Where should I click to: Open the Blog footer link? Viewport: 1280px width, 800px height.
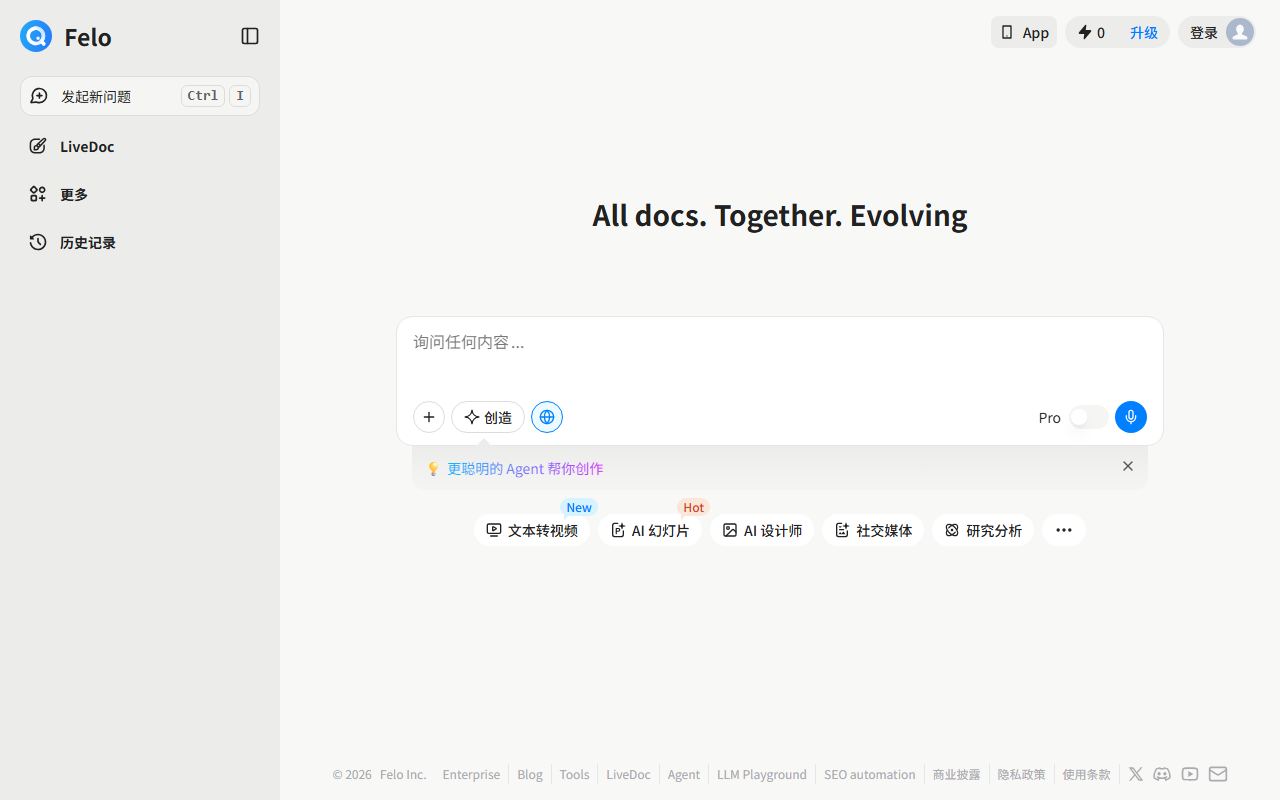530,774
